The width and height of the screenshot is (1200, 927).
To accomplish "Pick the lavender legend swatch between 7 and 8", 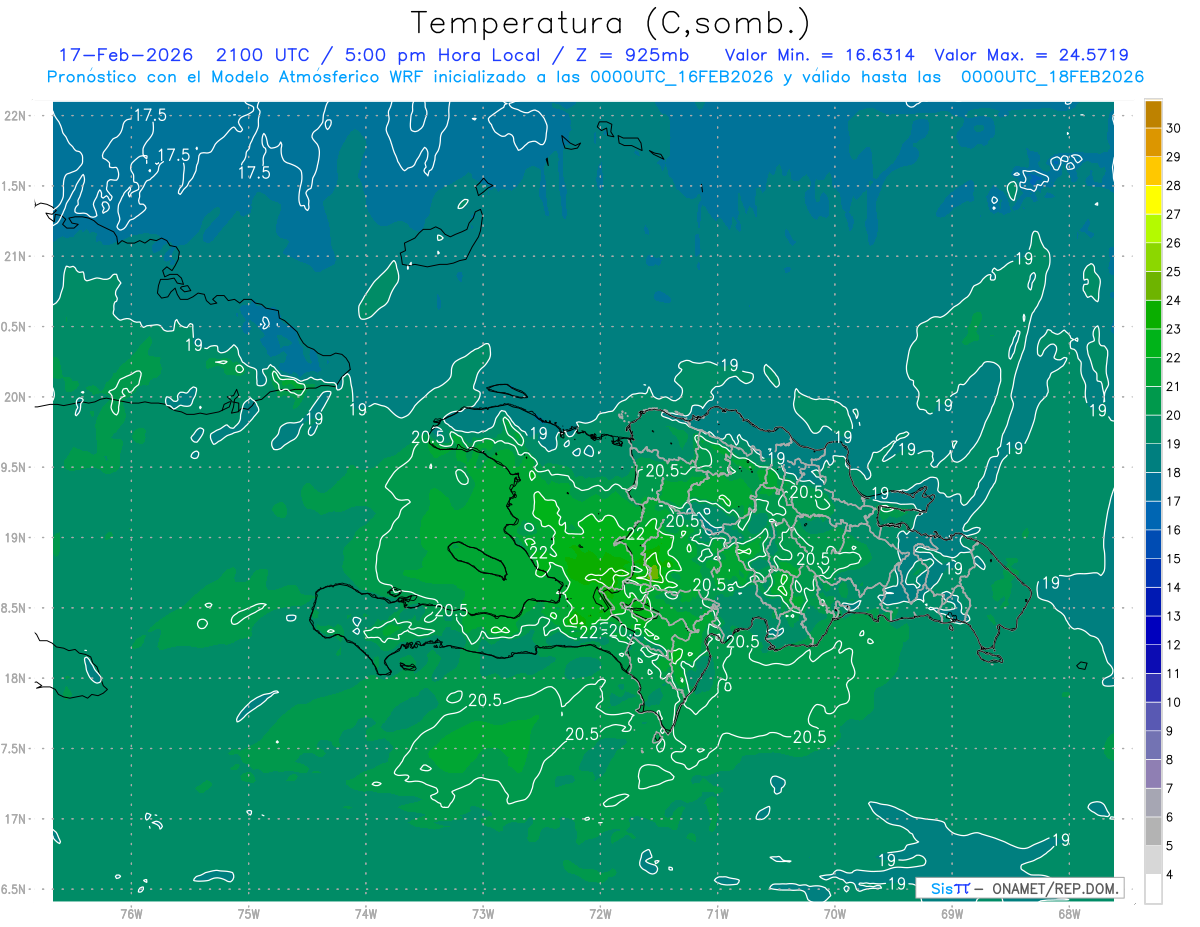I will (x=1153, y=774).
